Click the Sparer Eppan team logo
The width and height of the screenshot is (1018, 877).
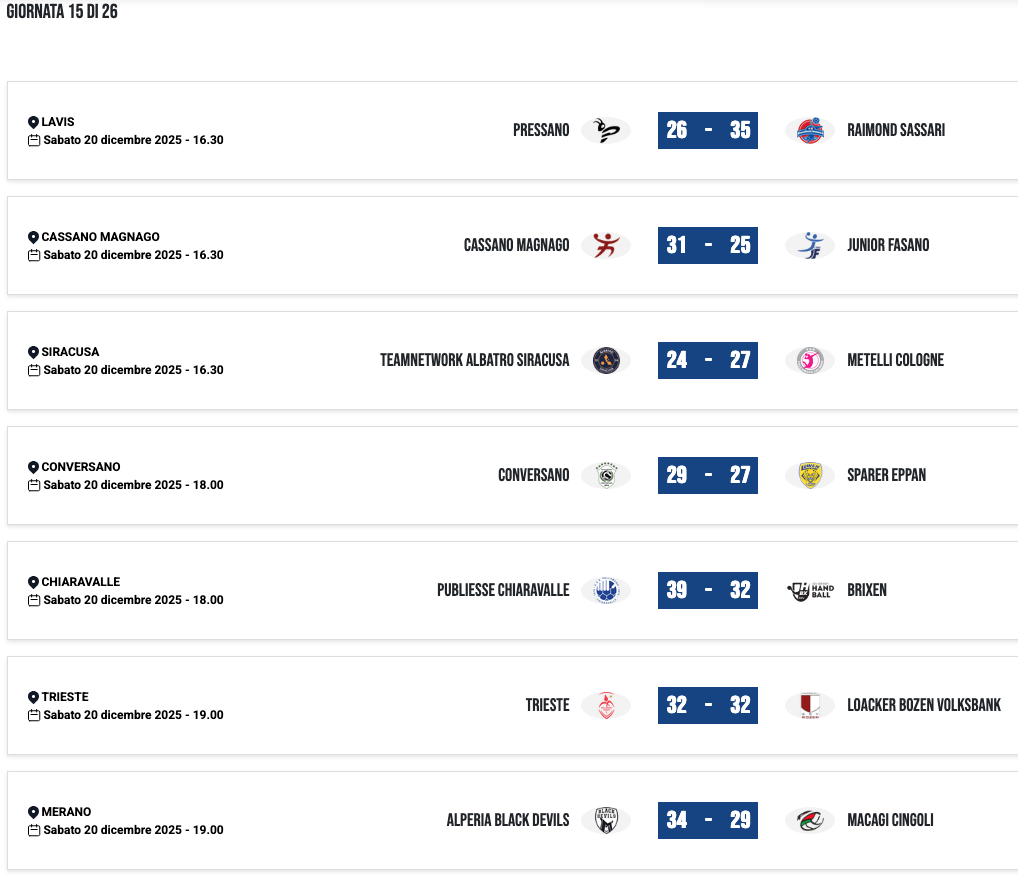pos(809,475)
